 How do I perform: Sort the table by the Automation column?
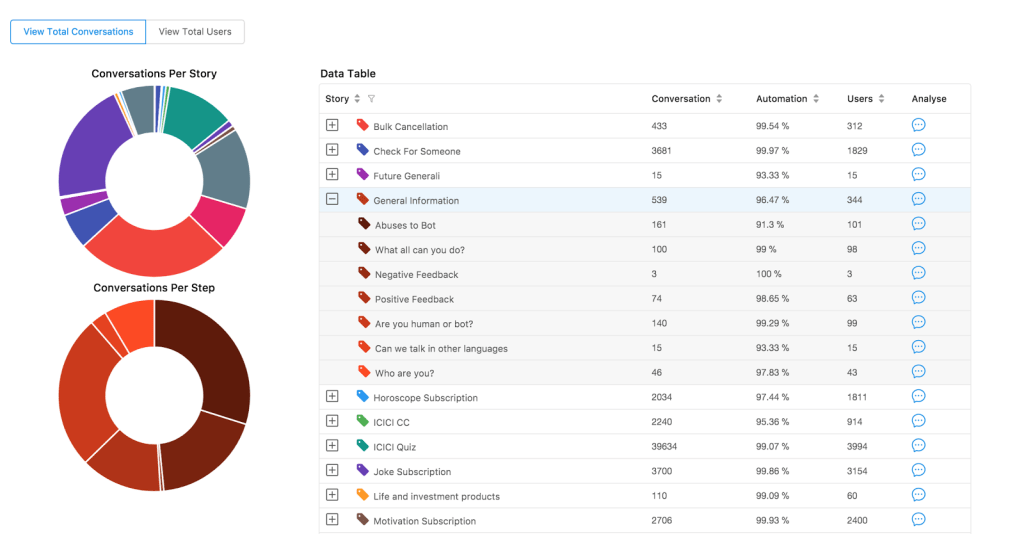tap(816, 99)
